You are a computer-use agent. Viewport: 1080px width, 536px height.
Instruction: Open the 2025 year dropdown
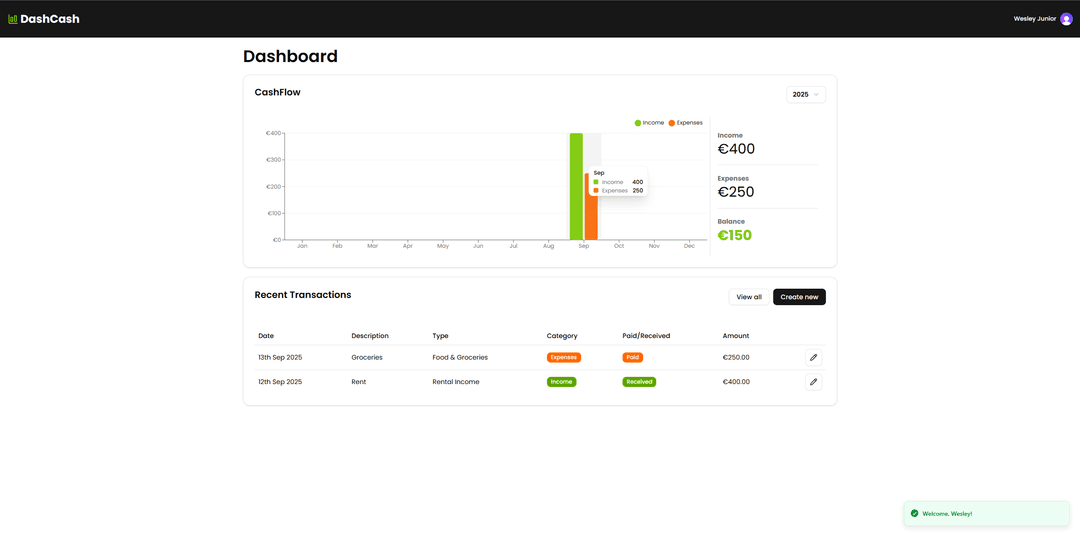tap(805, 94)
